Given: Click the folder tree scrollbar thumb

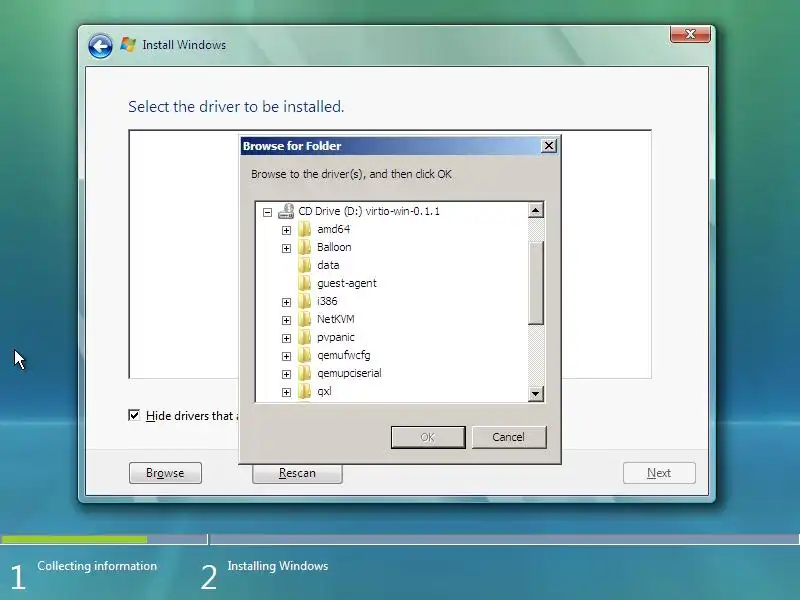Looking at the screenshot, I should 535,283.
